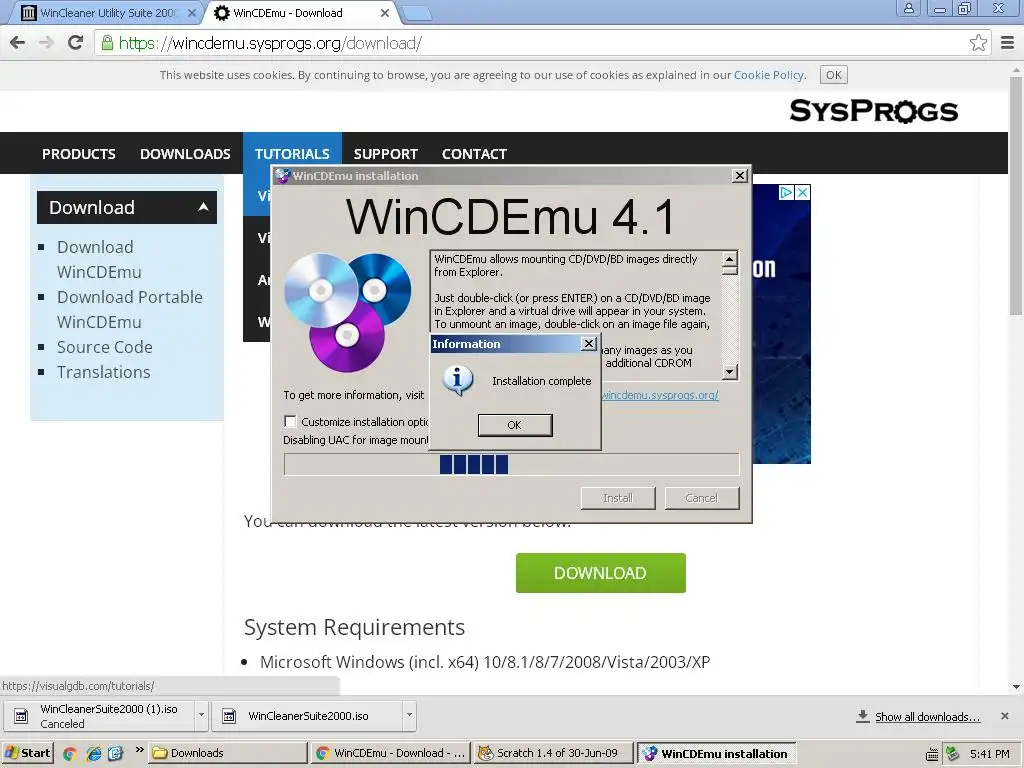The image size is (1024, 768).
Task: Click the WinCleanerSuite2000.iso file icon
Action: tap(229, 716)
